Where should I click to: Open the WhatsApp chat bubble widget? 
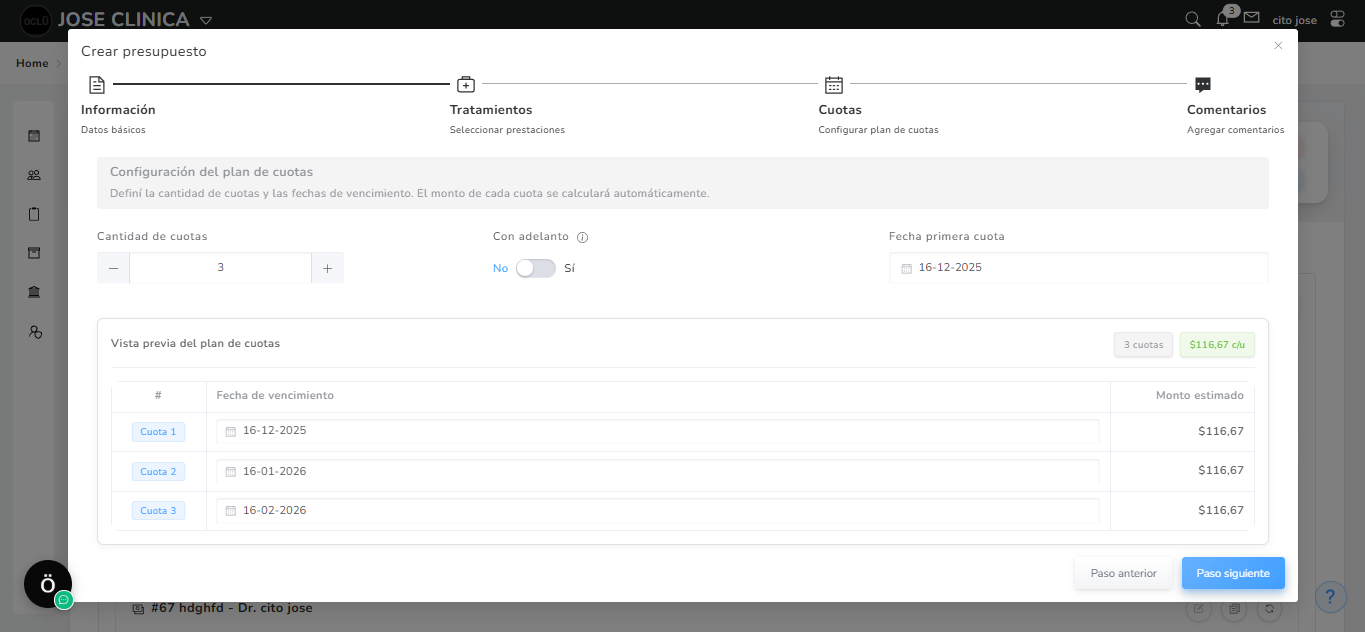[x=64, y=600]
